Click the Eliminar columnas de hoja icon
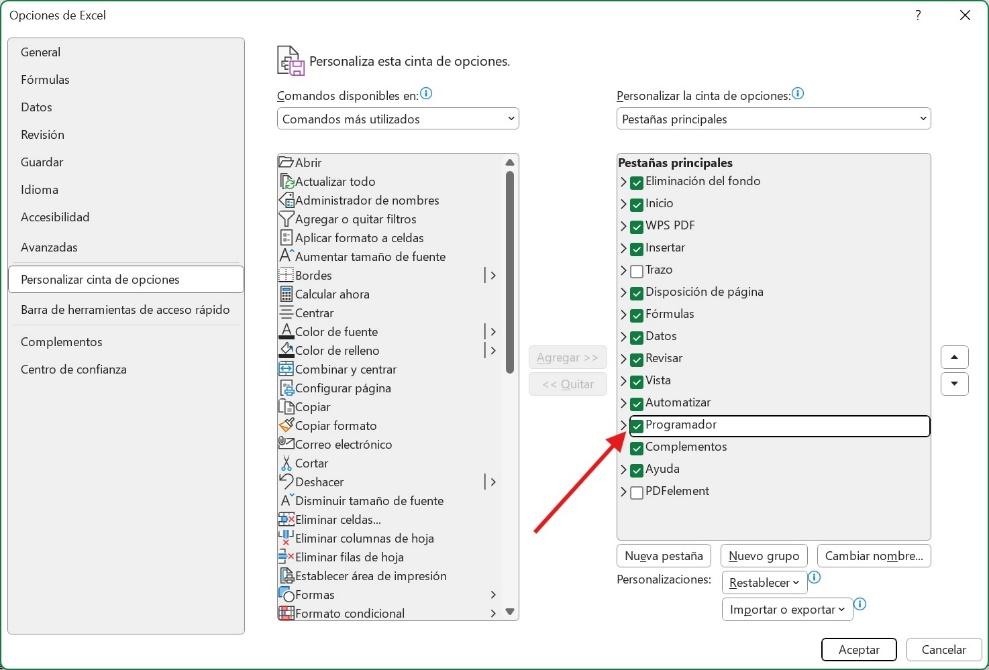The image size is (989, 670). click(286, 538)
